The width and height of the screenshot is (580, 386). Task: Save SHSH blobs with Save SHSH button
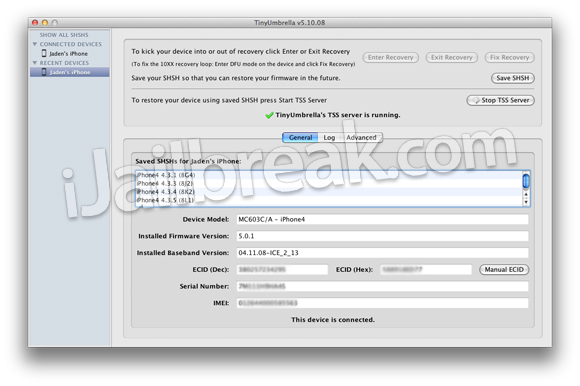click(512, 78)
